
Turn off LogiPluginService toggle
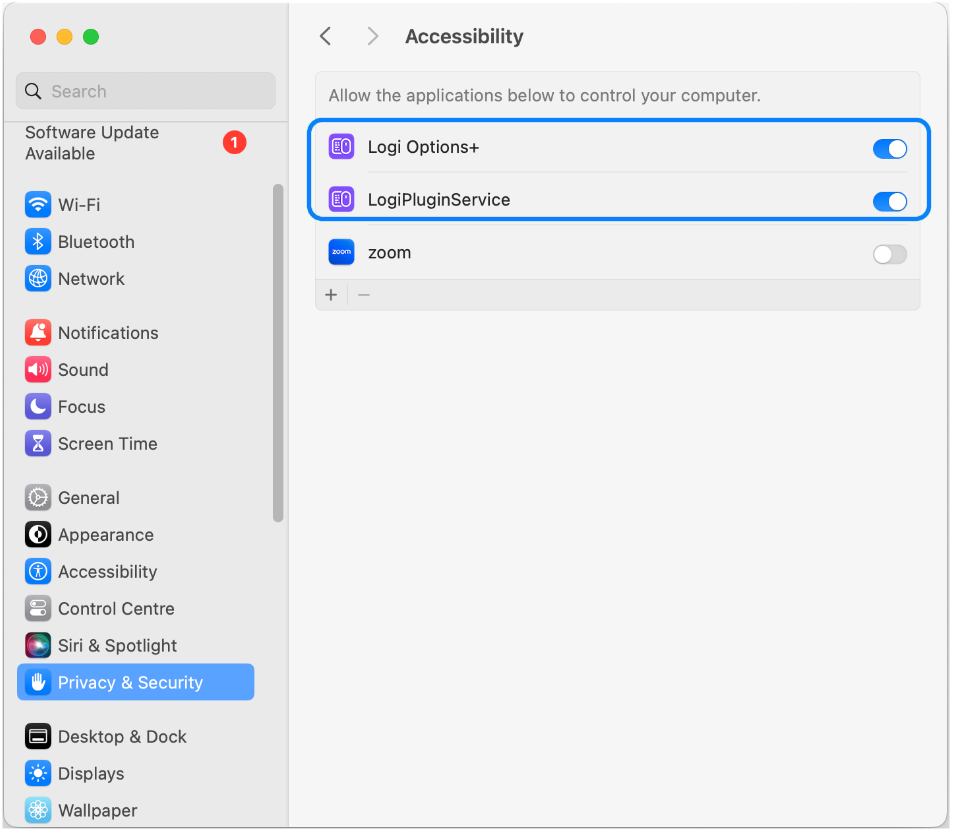889,202
